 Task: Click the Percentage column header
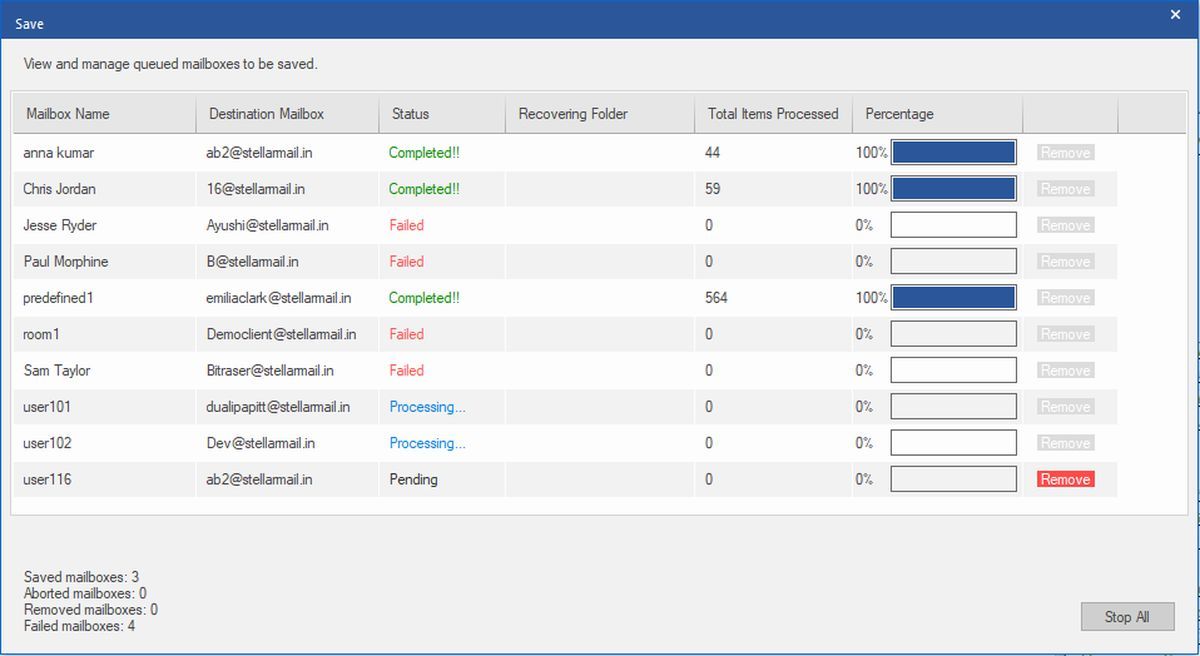coord(938,114)
